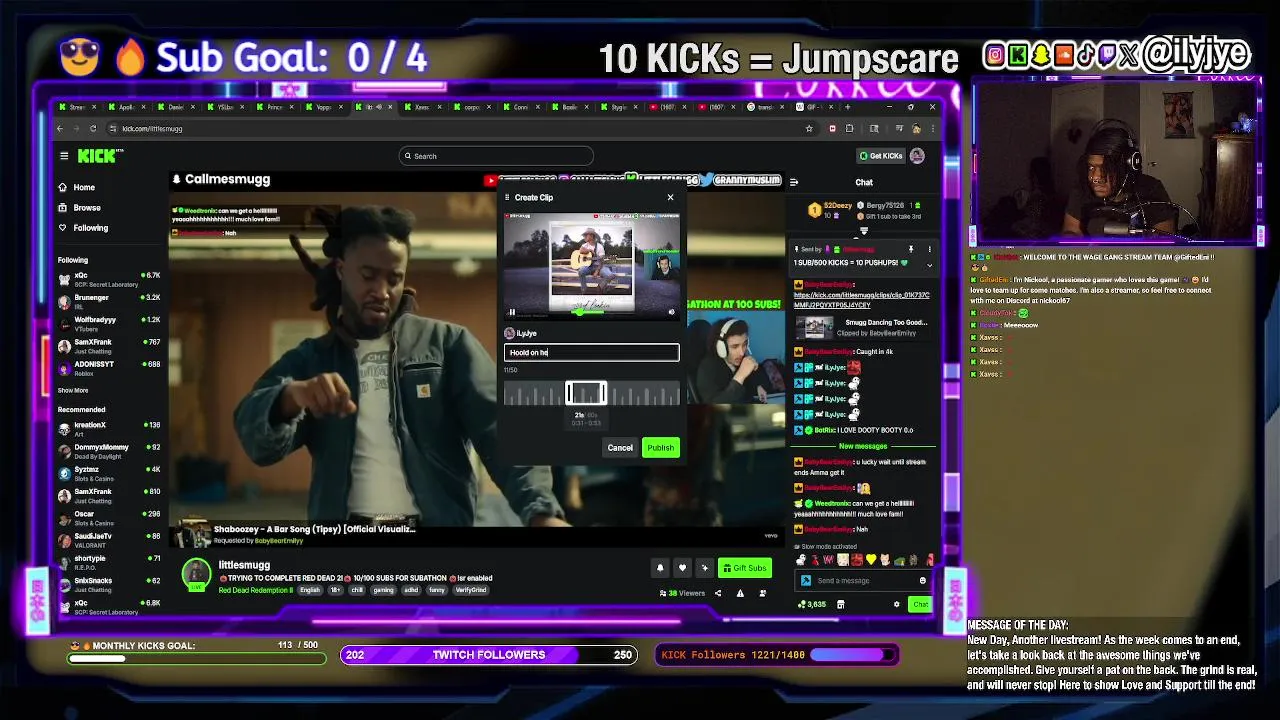
Task: Open a new browser tab
Action: click(x=848, y=107)
